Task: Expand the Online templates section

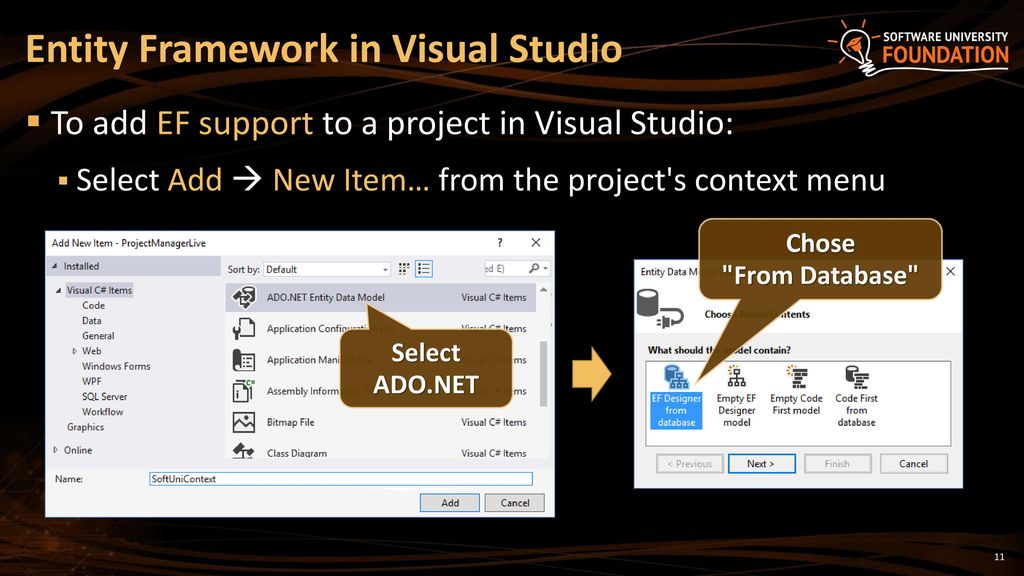Action: pyautogui.click(x=56, y=450)
